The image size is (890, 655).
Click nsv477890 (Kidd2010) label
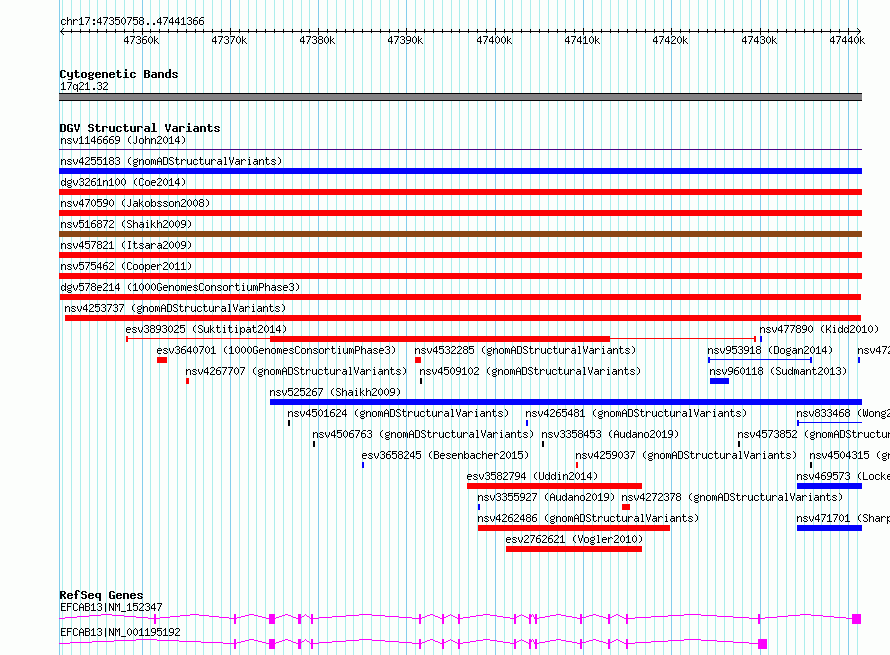819,329
